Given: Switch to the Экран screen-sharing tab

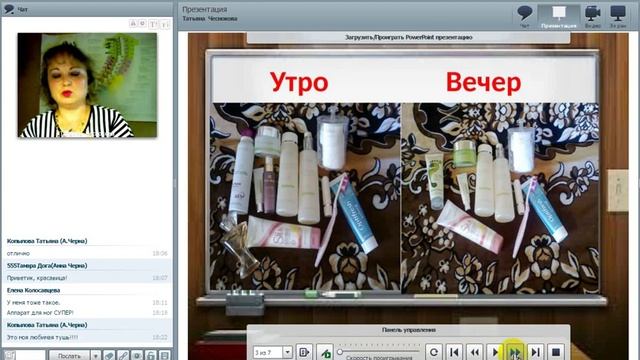Looking at the screenshot, I should [x=618, y=16].
